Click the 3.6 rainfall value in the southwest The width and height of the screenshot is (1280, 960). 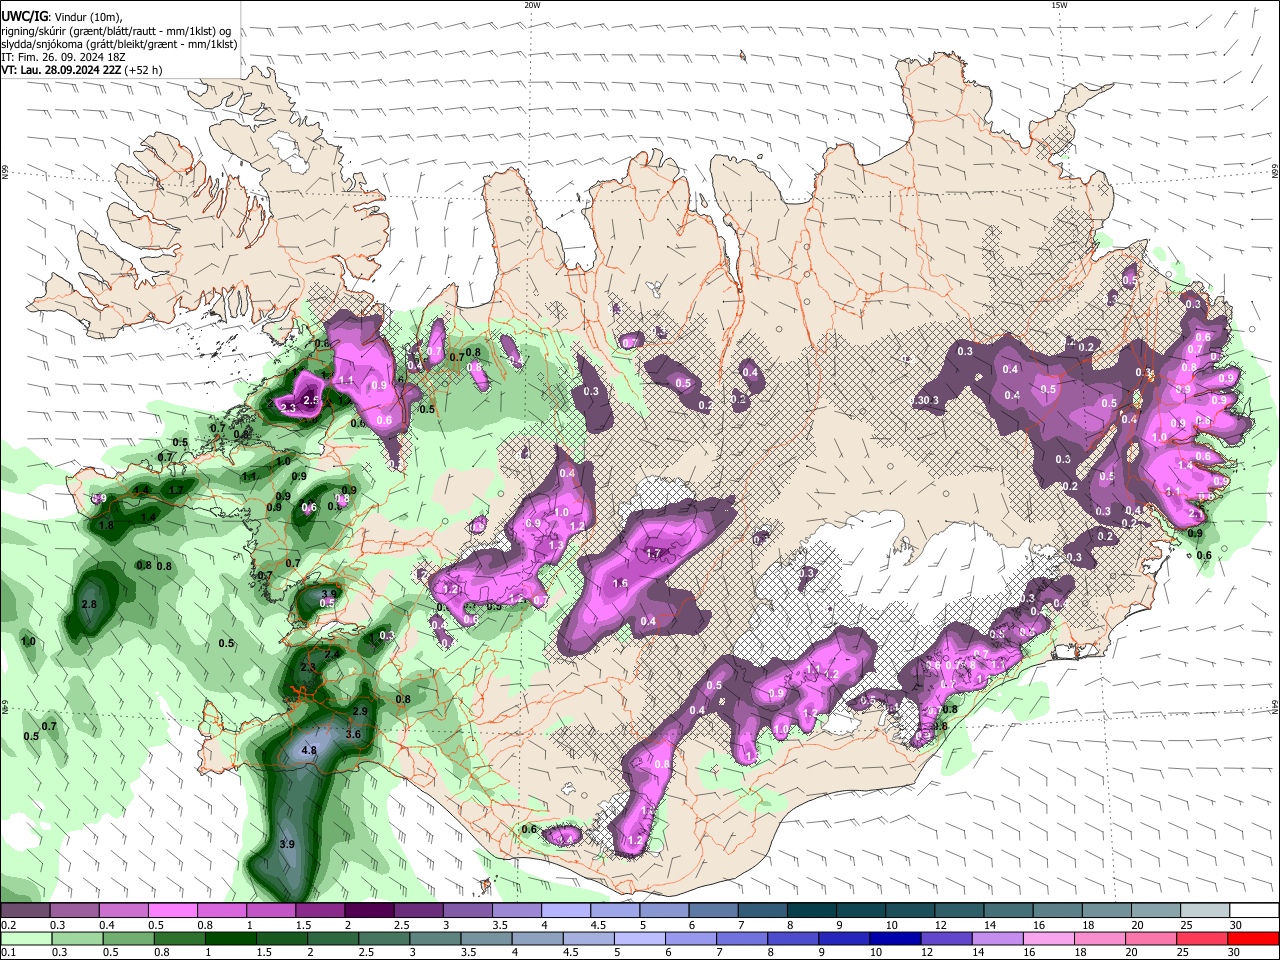coord(352,734)
